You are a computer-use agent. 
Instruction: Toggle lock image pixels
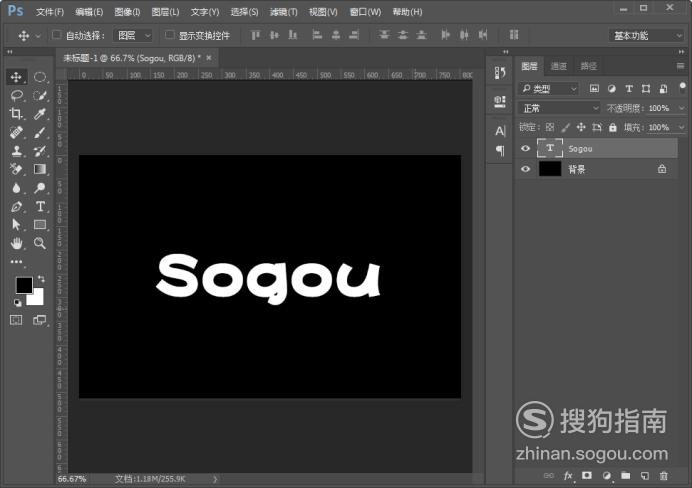(565, 128)
